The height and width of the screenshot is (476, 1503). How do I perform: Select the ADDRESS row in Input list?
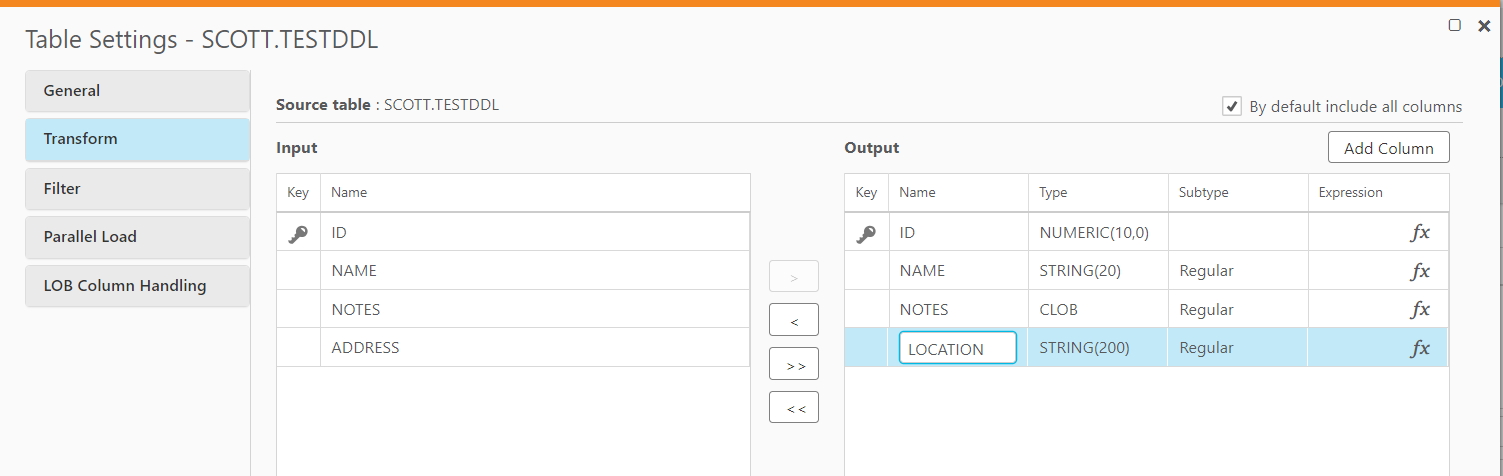(535, 348)
